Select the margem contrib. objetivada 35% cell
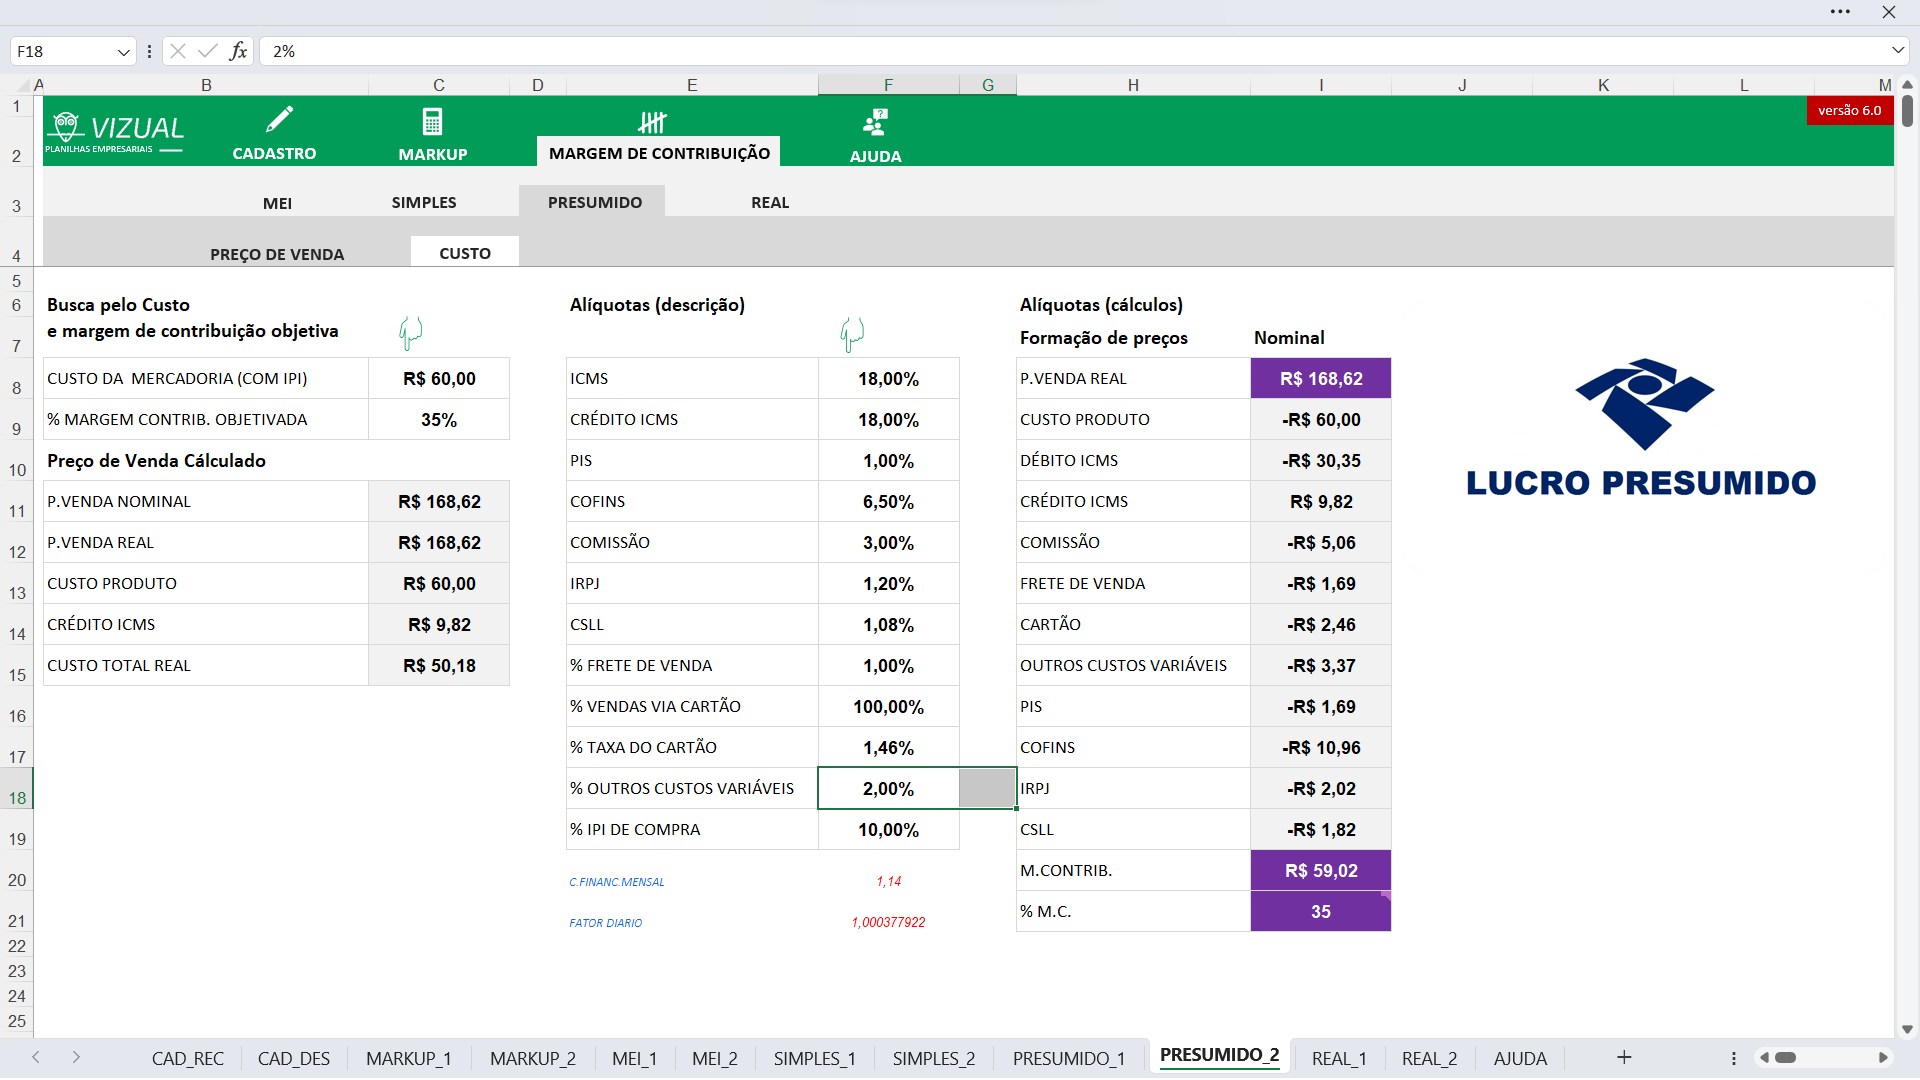Image resolution: width=1920 pixels, height=1080 pixels. pyautogui.click(x=439, y=420)
